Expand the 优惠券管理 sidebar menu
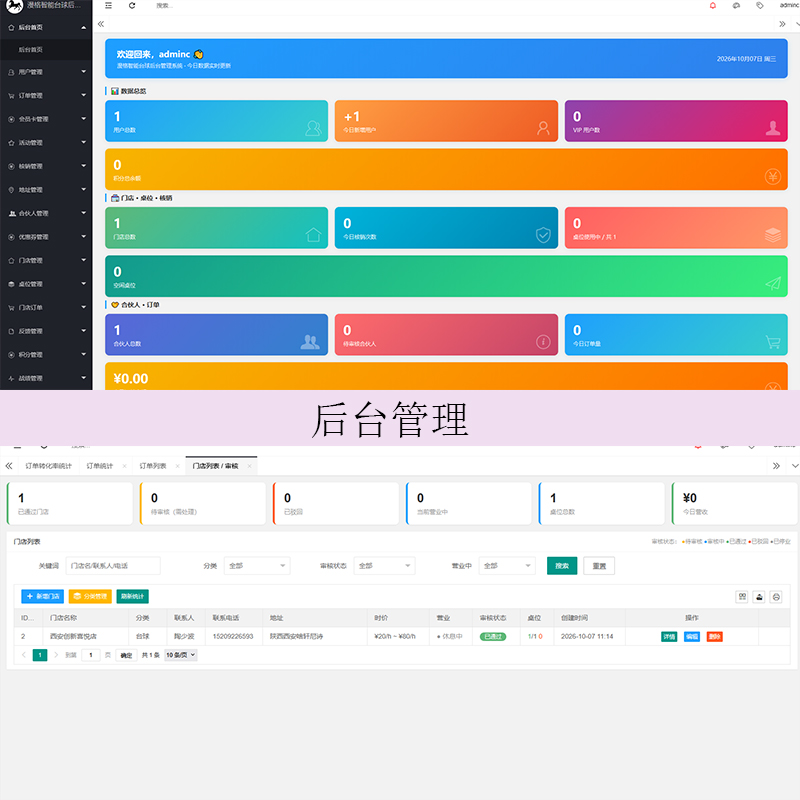Image resolution: width=800 pixels, height=800 pixels. click(x=84, y=237)
